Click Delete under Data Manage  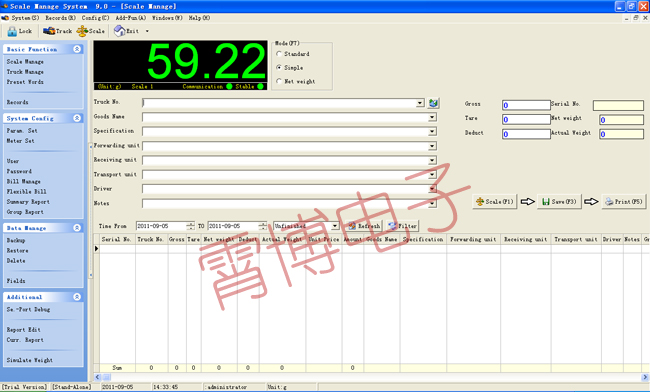click(16, 261)
